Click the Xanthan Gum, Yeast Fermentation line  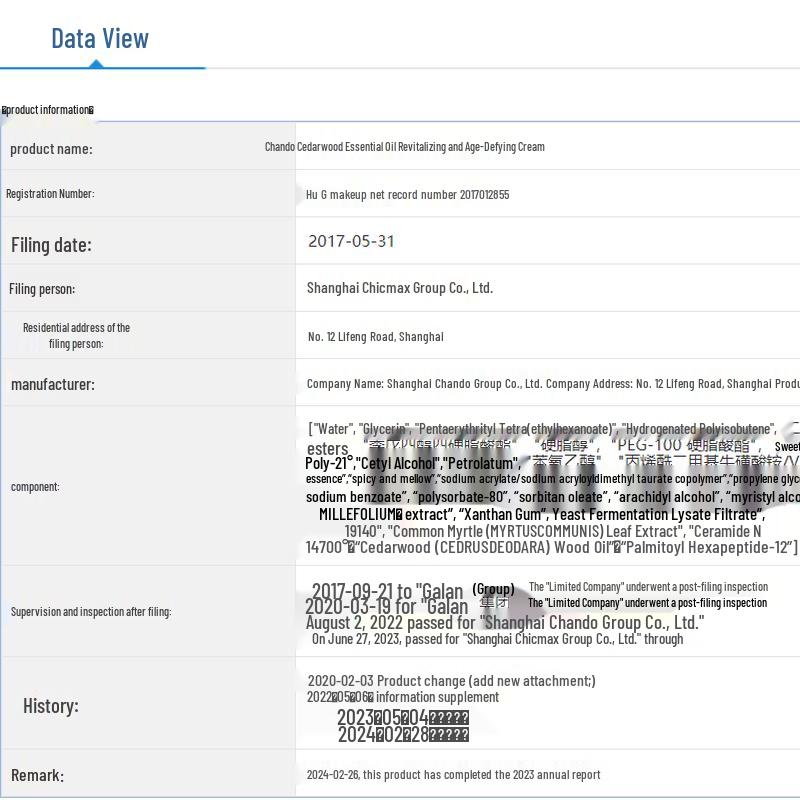coord(541,514)
